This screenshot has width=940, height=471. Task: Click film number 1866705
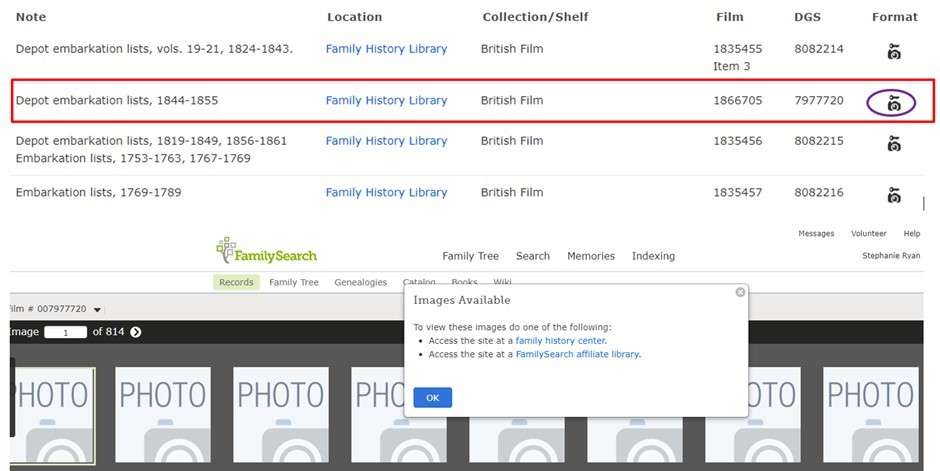[x=738, y=101]
